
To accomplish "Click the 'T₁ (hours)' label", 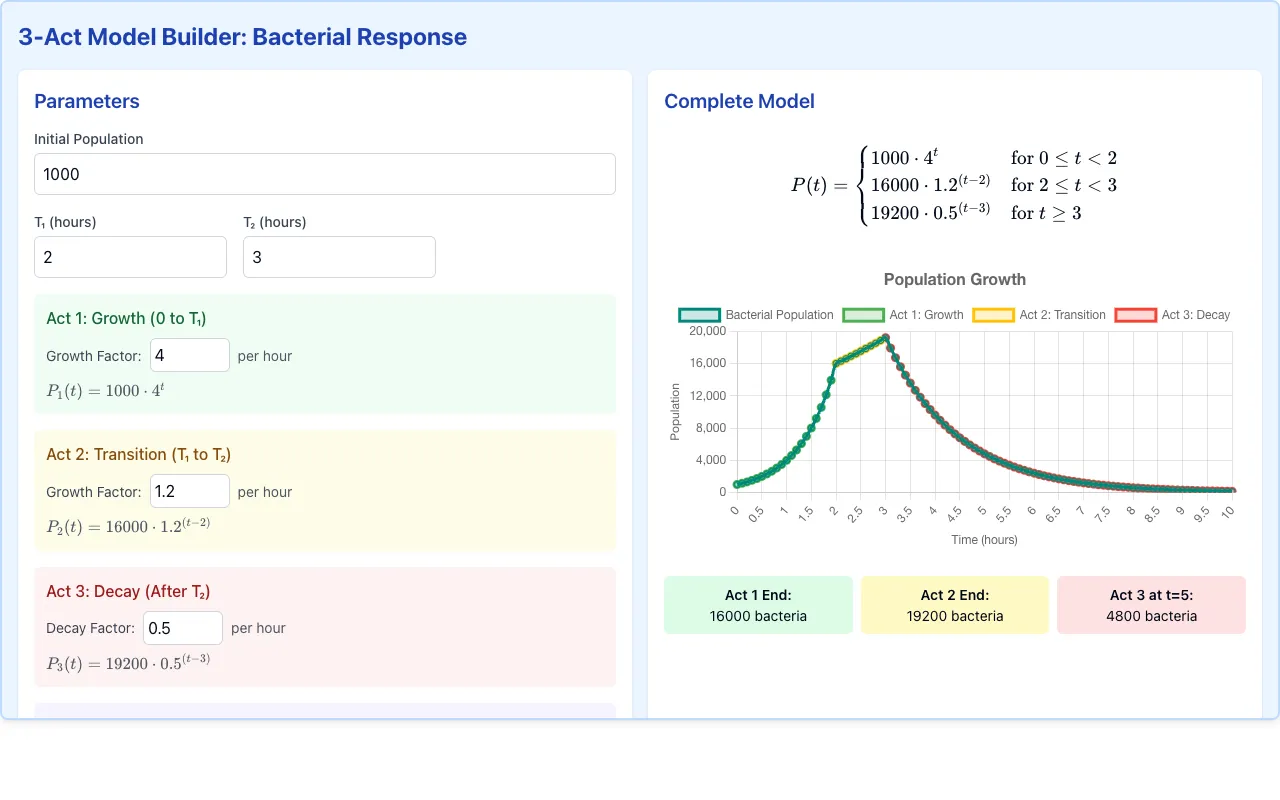I will click(65, 222).
